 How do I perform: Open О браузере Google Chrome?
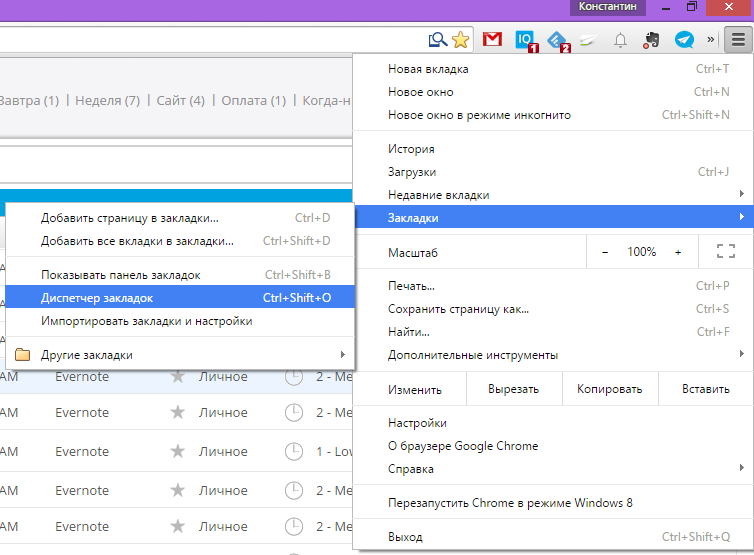point(553,446)
